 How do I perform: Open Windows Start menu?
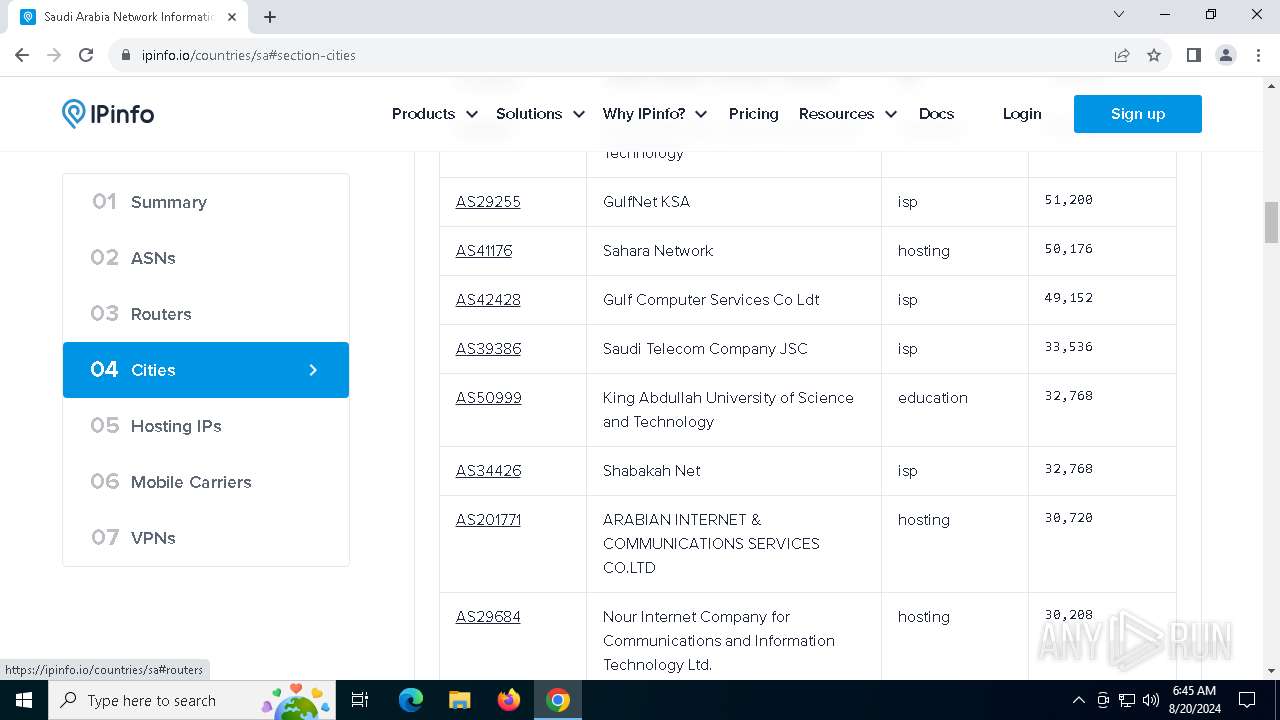point(24,700)
